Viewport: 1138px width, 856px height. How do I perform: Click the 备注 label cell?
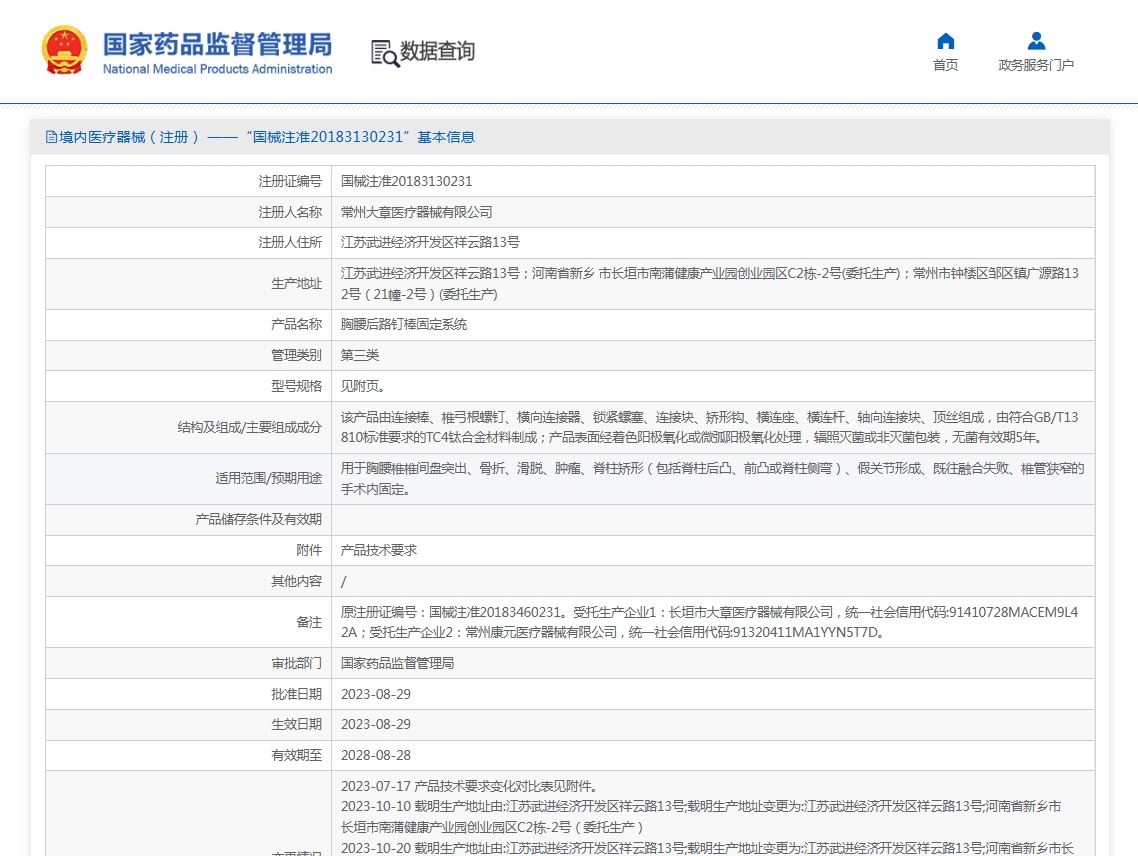(189, 622)
